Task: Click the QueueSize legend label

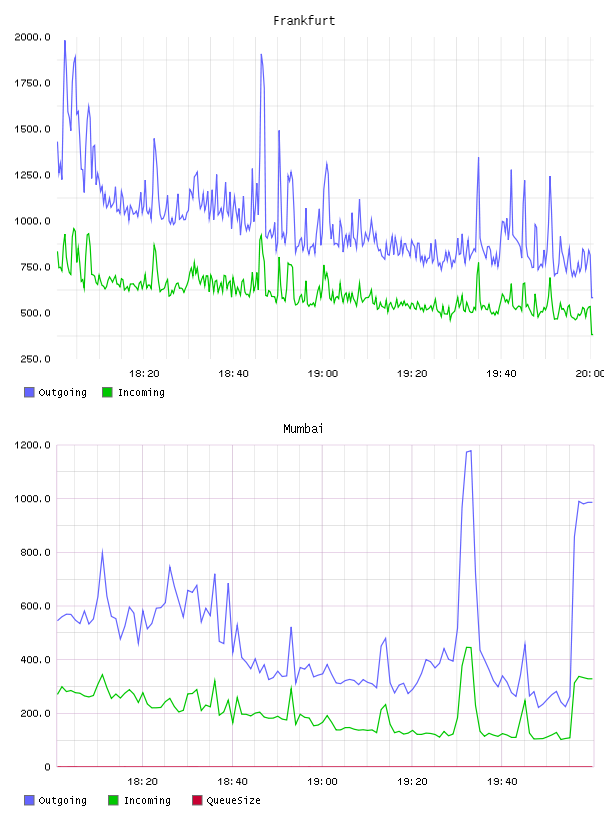Action: pyautogui.click(x=233, y=800)
